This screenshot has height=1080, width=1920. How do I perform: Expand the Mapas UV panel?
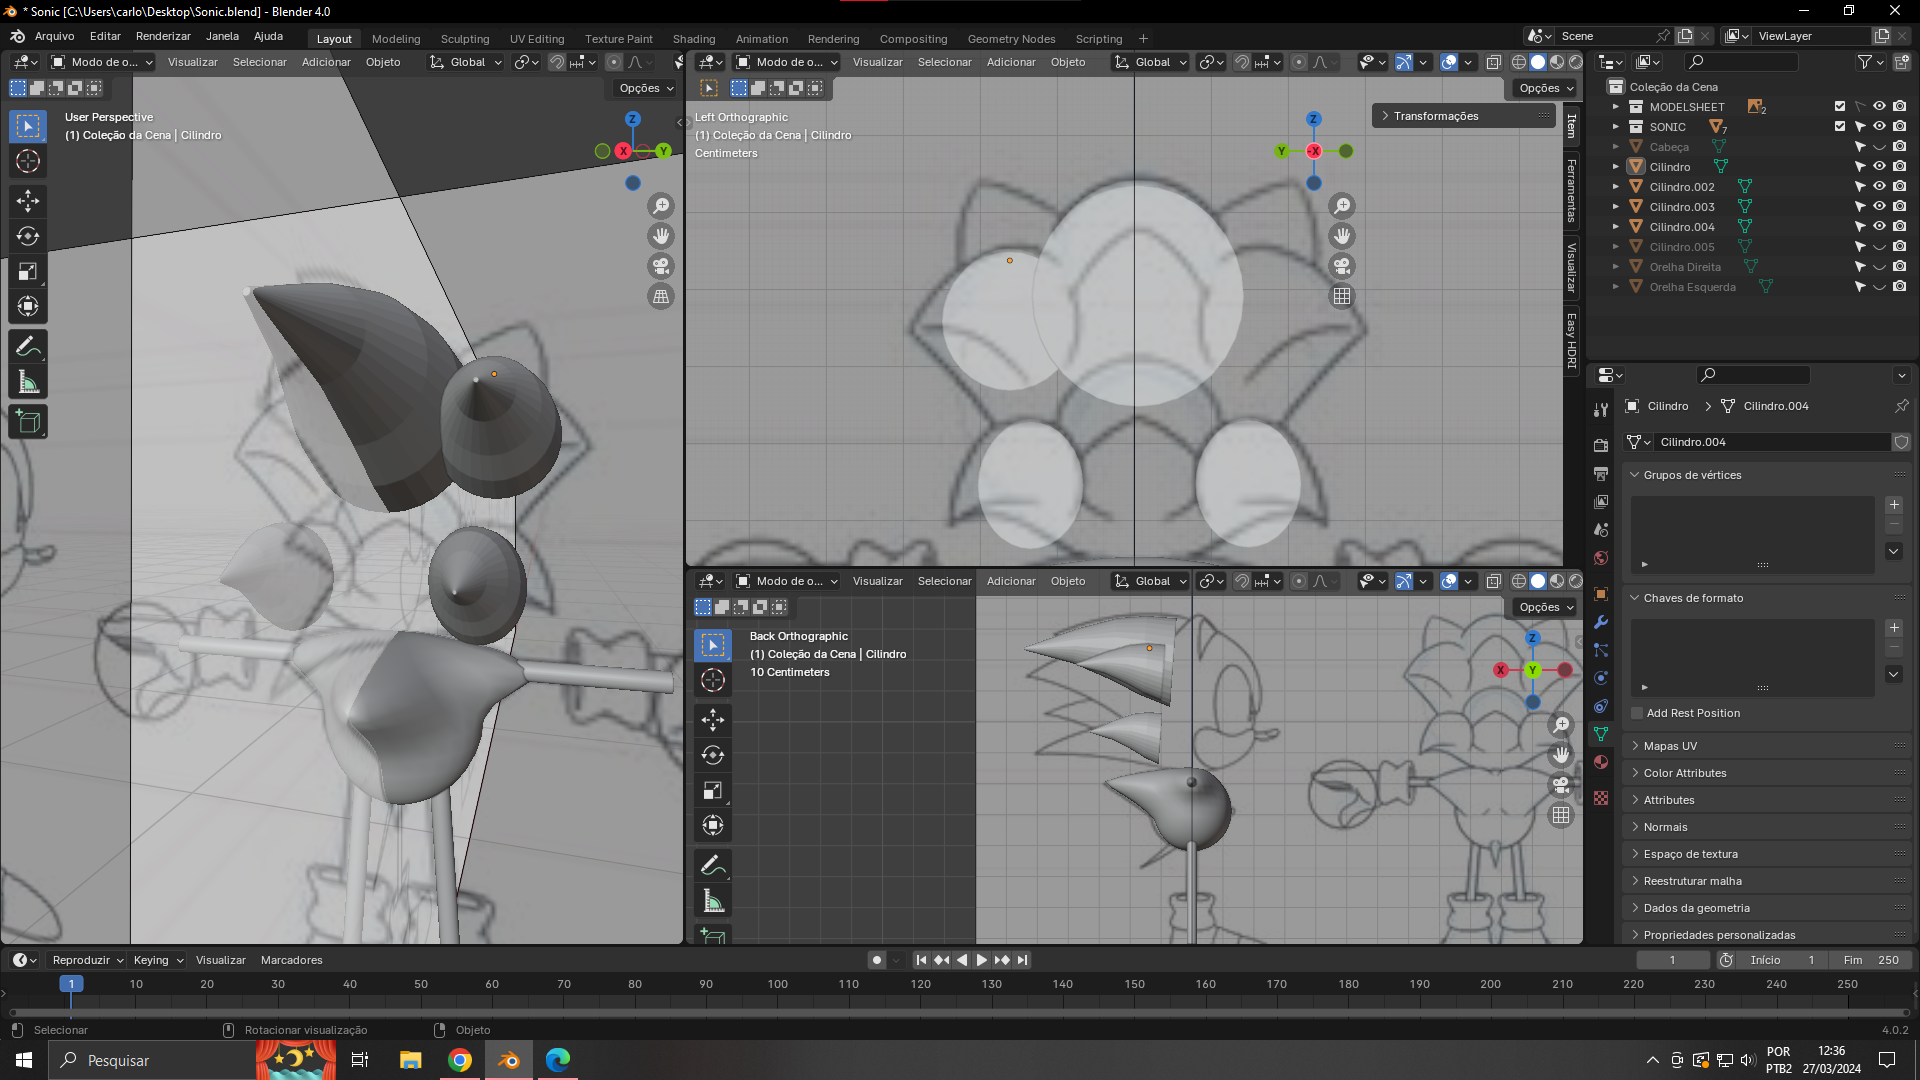click(x=1670, y=746)
